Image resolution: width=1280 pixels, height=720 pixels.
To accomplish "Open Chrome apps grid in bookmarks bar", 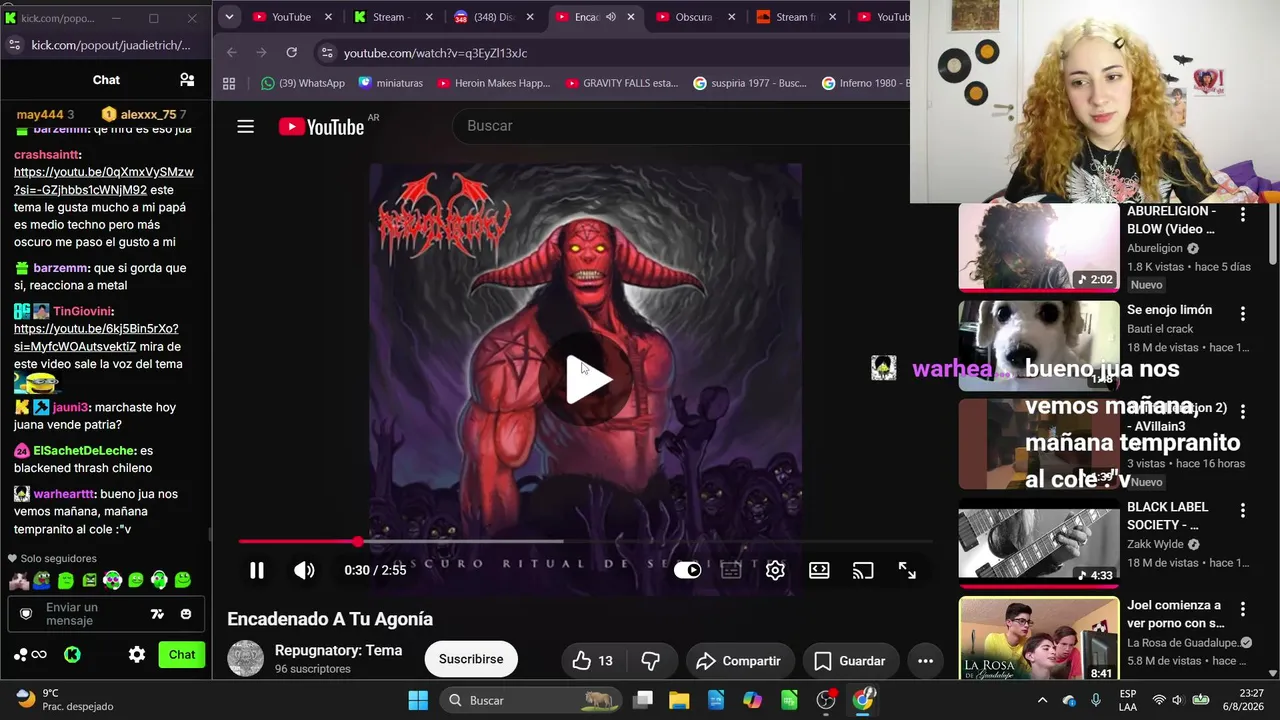I will [x=229, y=83].
